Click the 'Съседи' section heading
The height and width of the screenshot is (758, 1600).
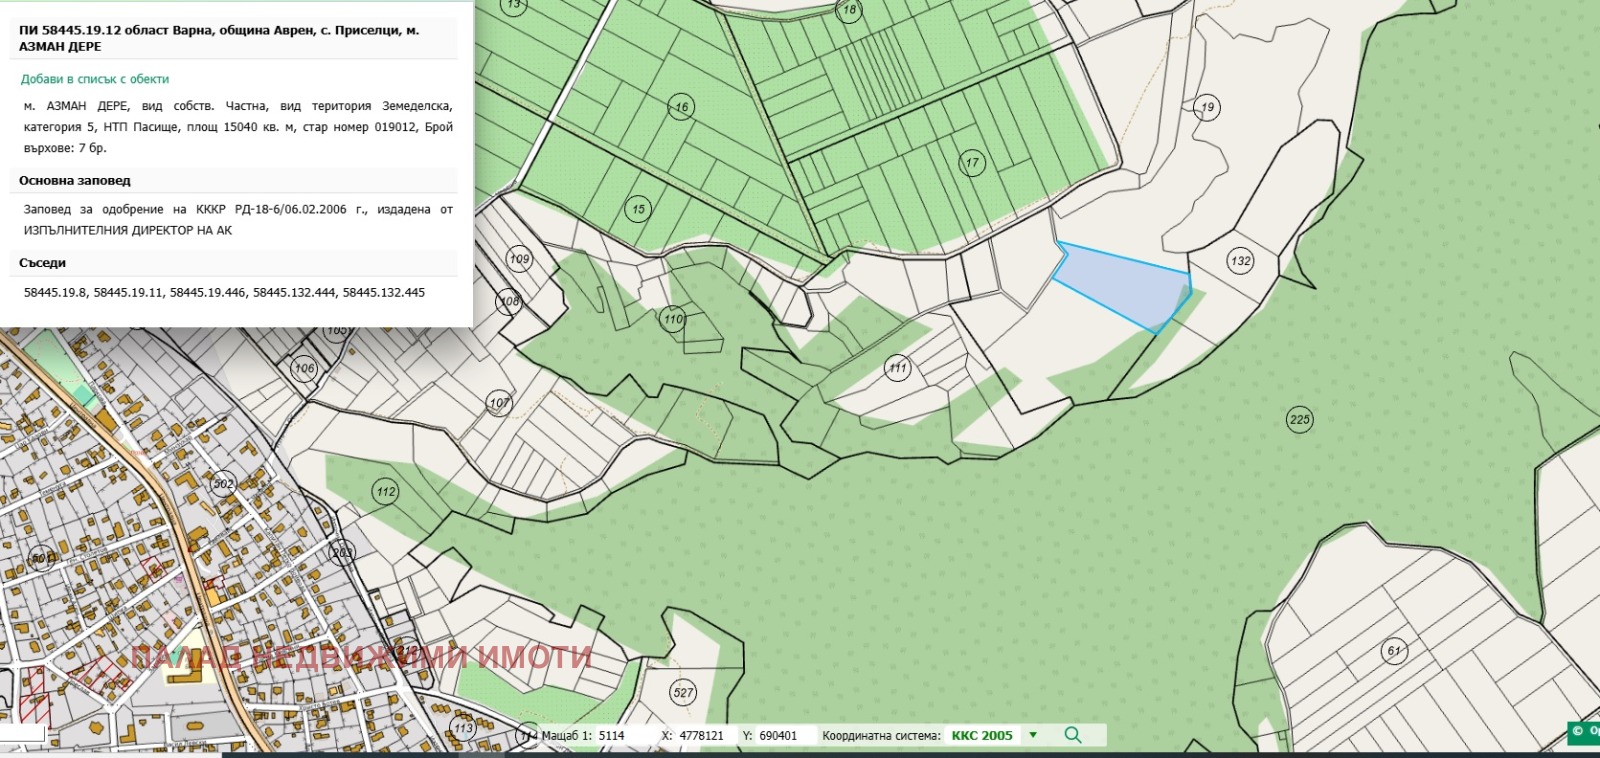(42, 263)
